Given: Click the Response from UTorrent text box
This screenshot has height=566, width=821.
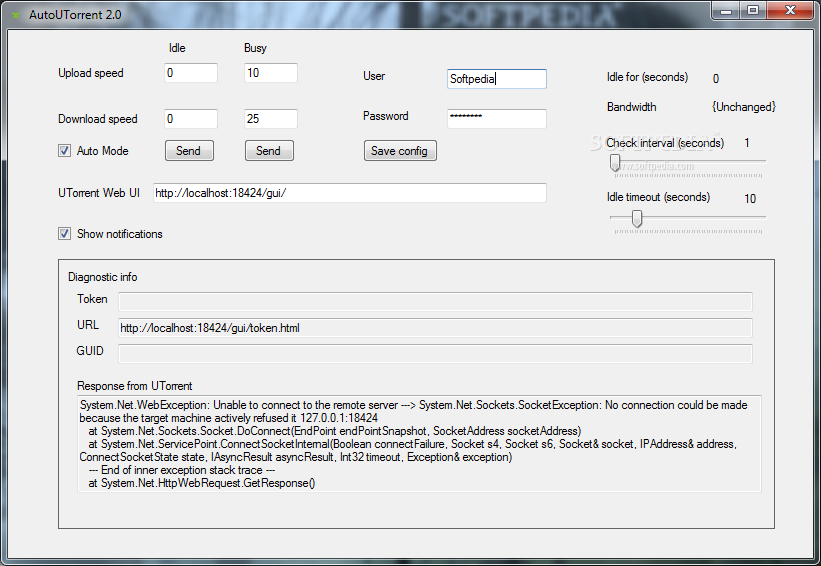Looking at the screenshot, I should pos(419,444).
